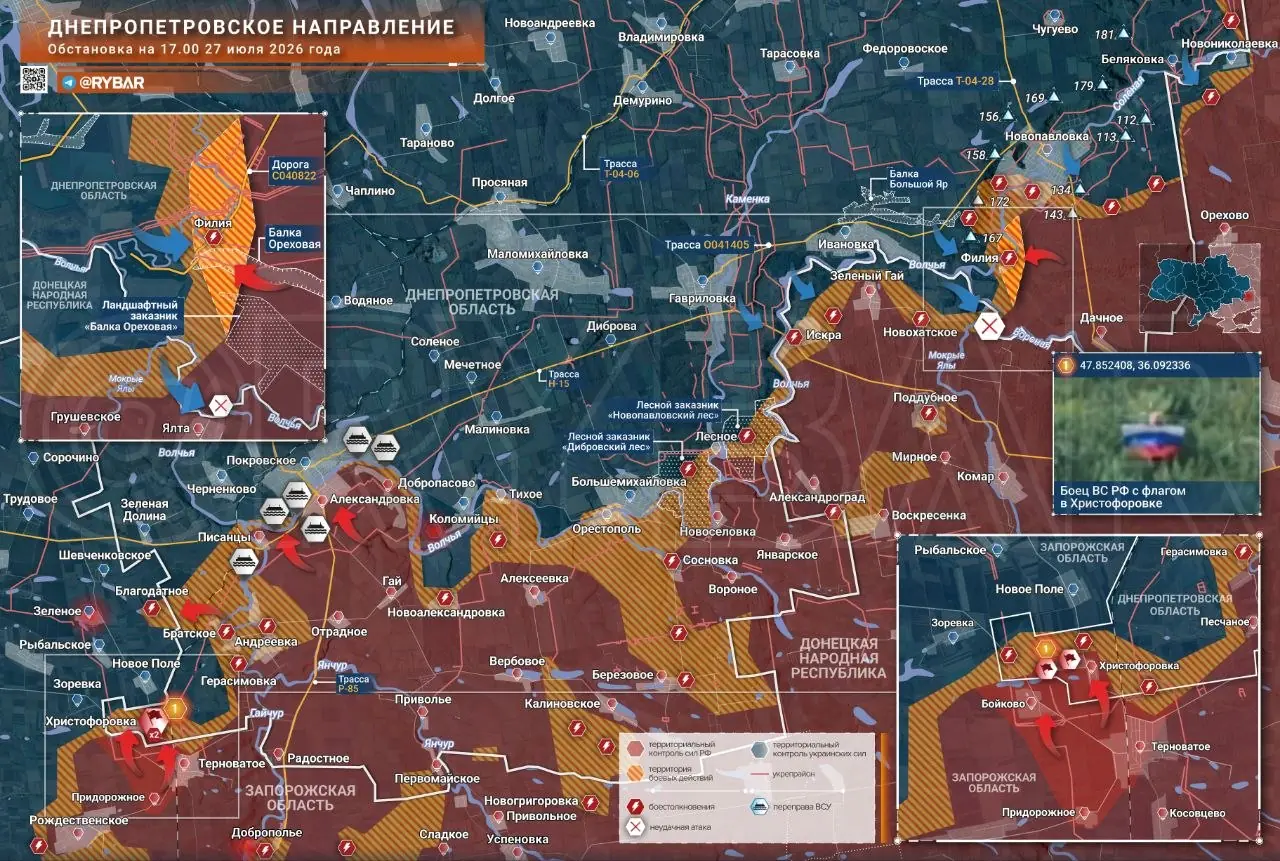Click the Маломихайловка town label
This screenshot has width=1280, height=861.
(x=537, y=254)
